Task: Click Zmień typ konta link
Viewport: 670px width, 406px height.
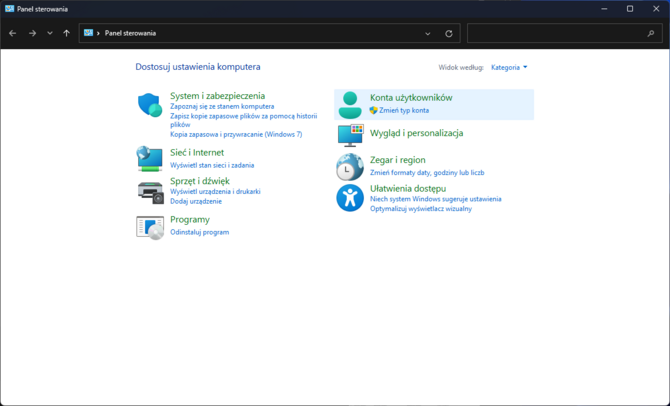Action: coord(404,110)
